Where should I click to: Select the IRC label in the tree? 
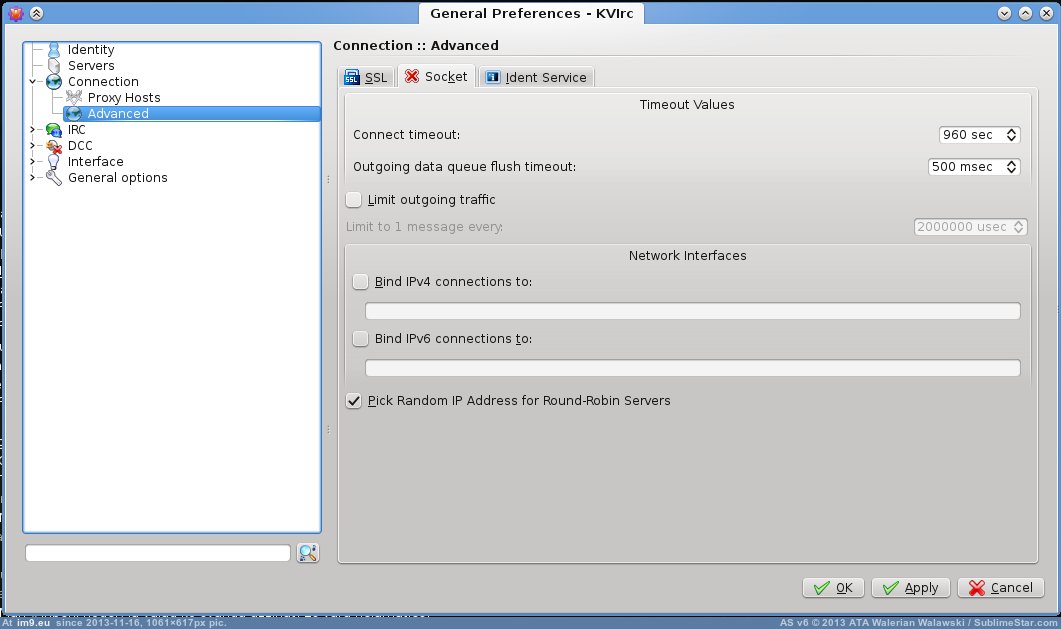[x=76, y=129]
